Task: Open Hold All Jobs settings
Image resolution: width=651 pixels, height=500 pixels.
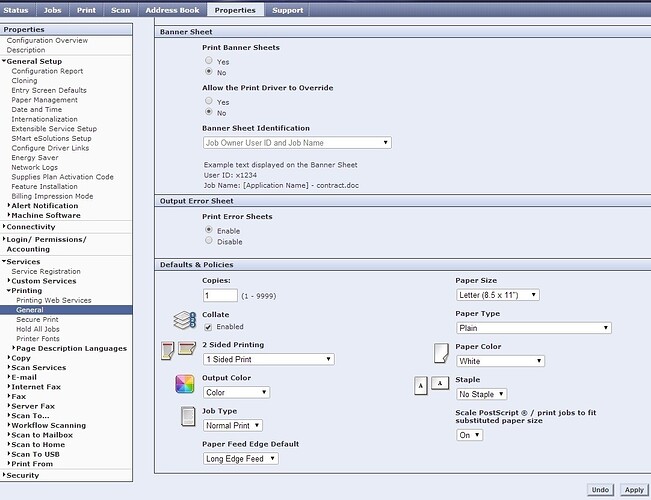Action: 38,329
